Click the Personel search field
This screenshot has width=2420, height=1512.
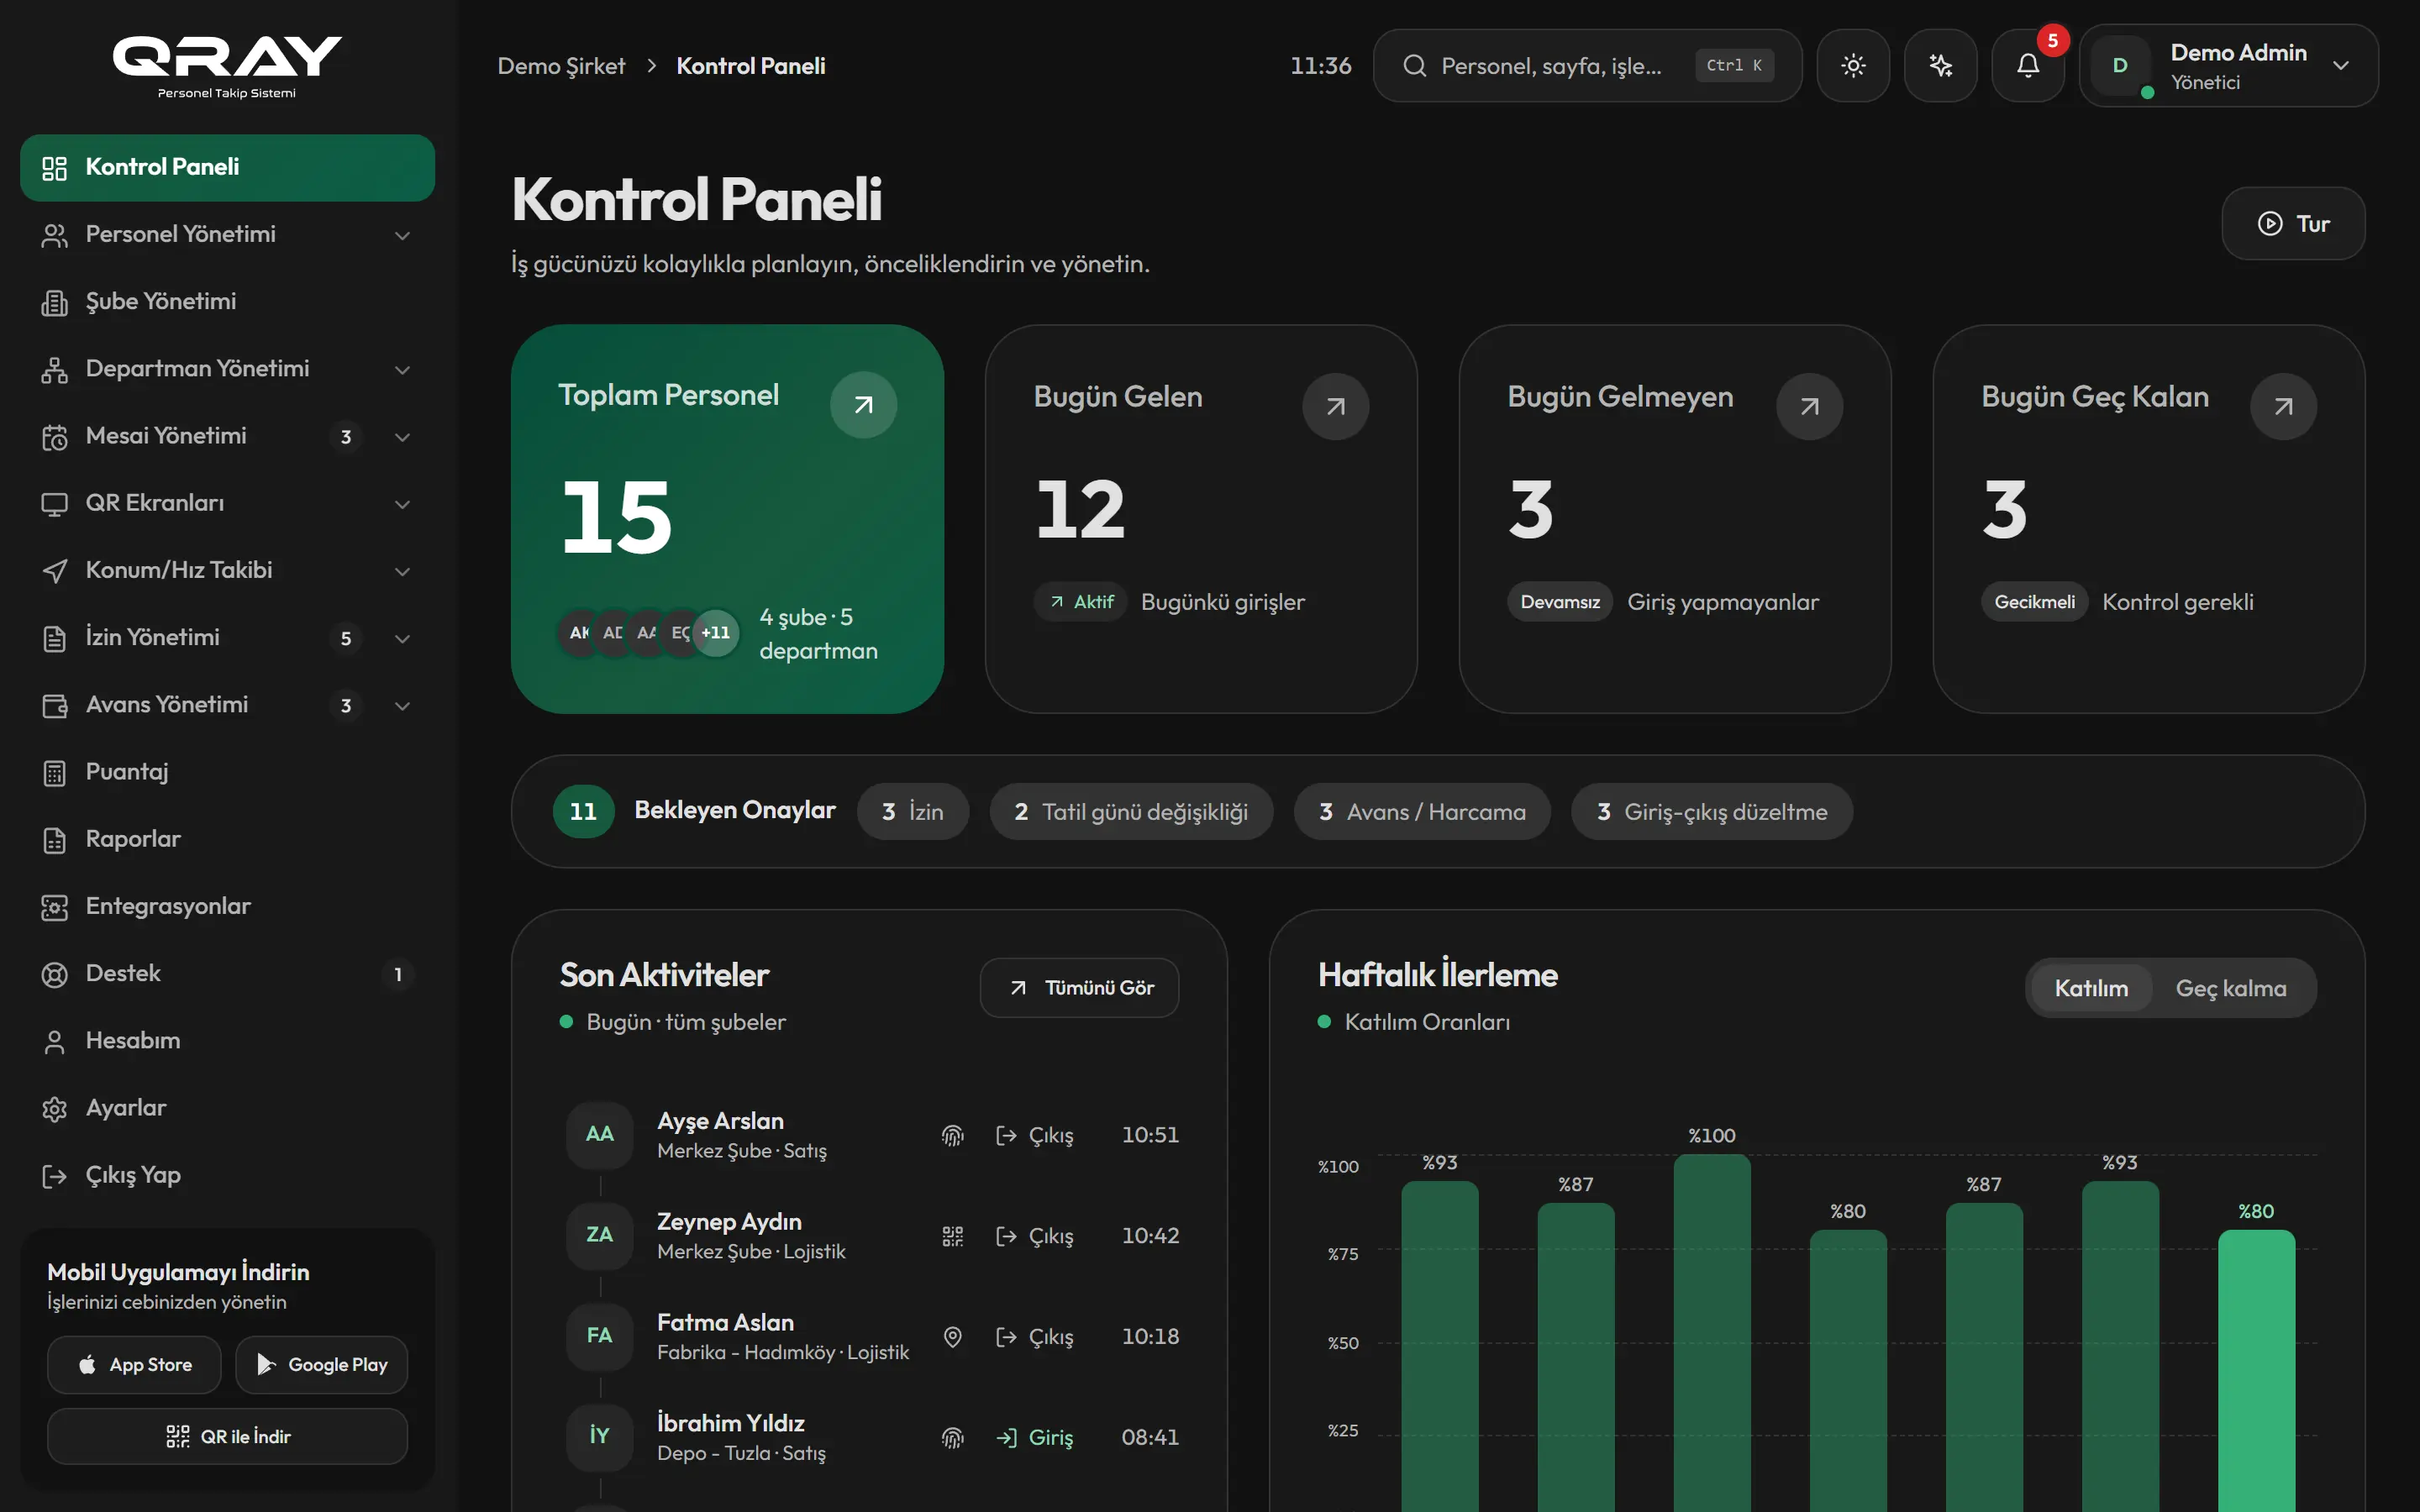[x=1587, y=66]
